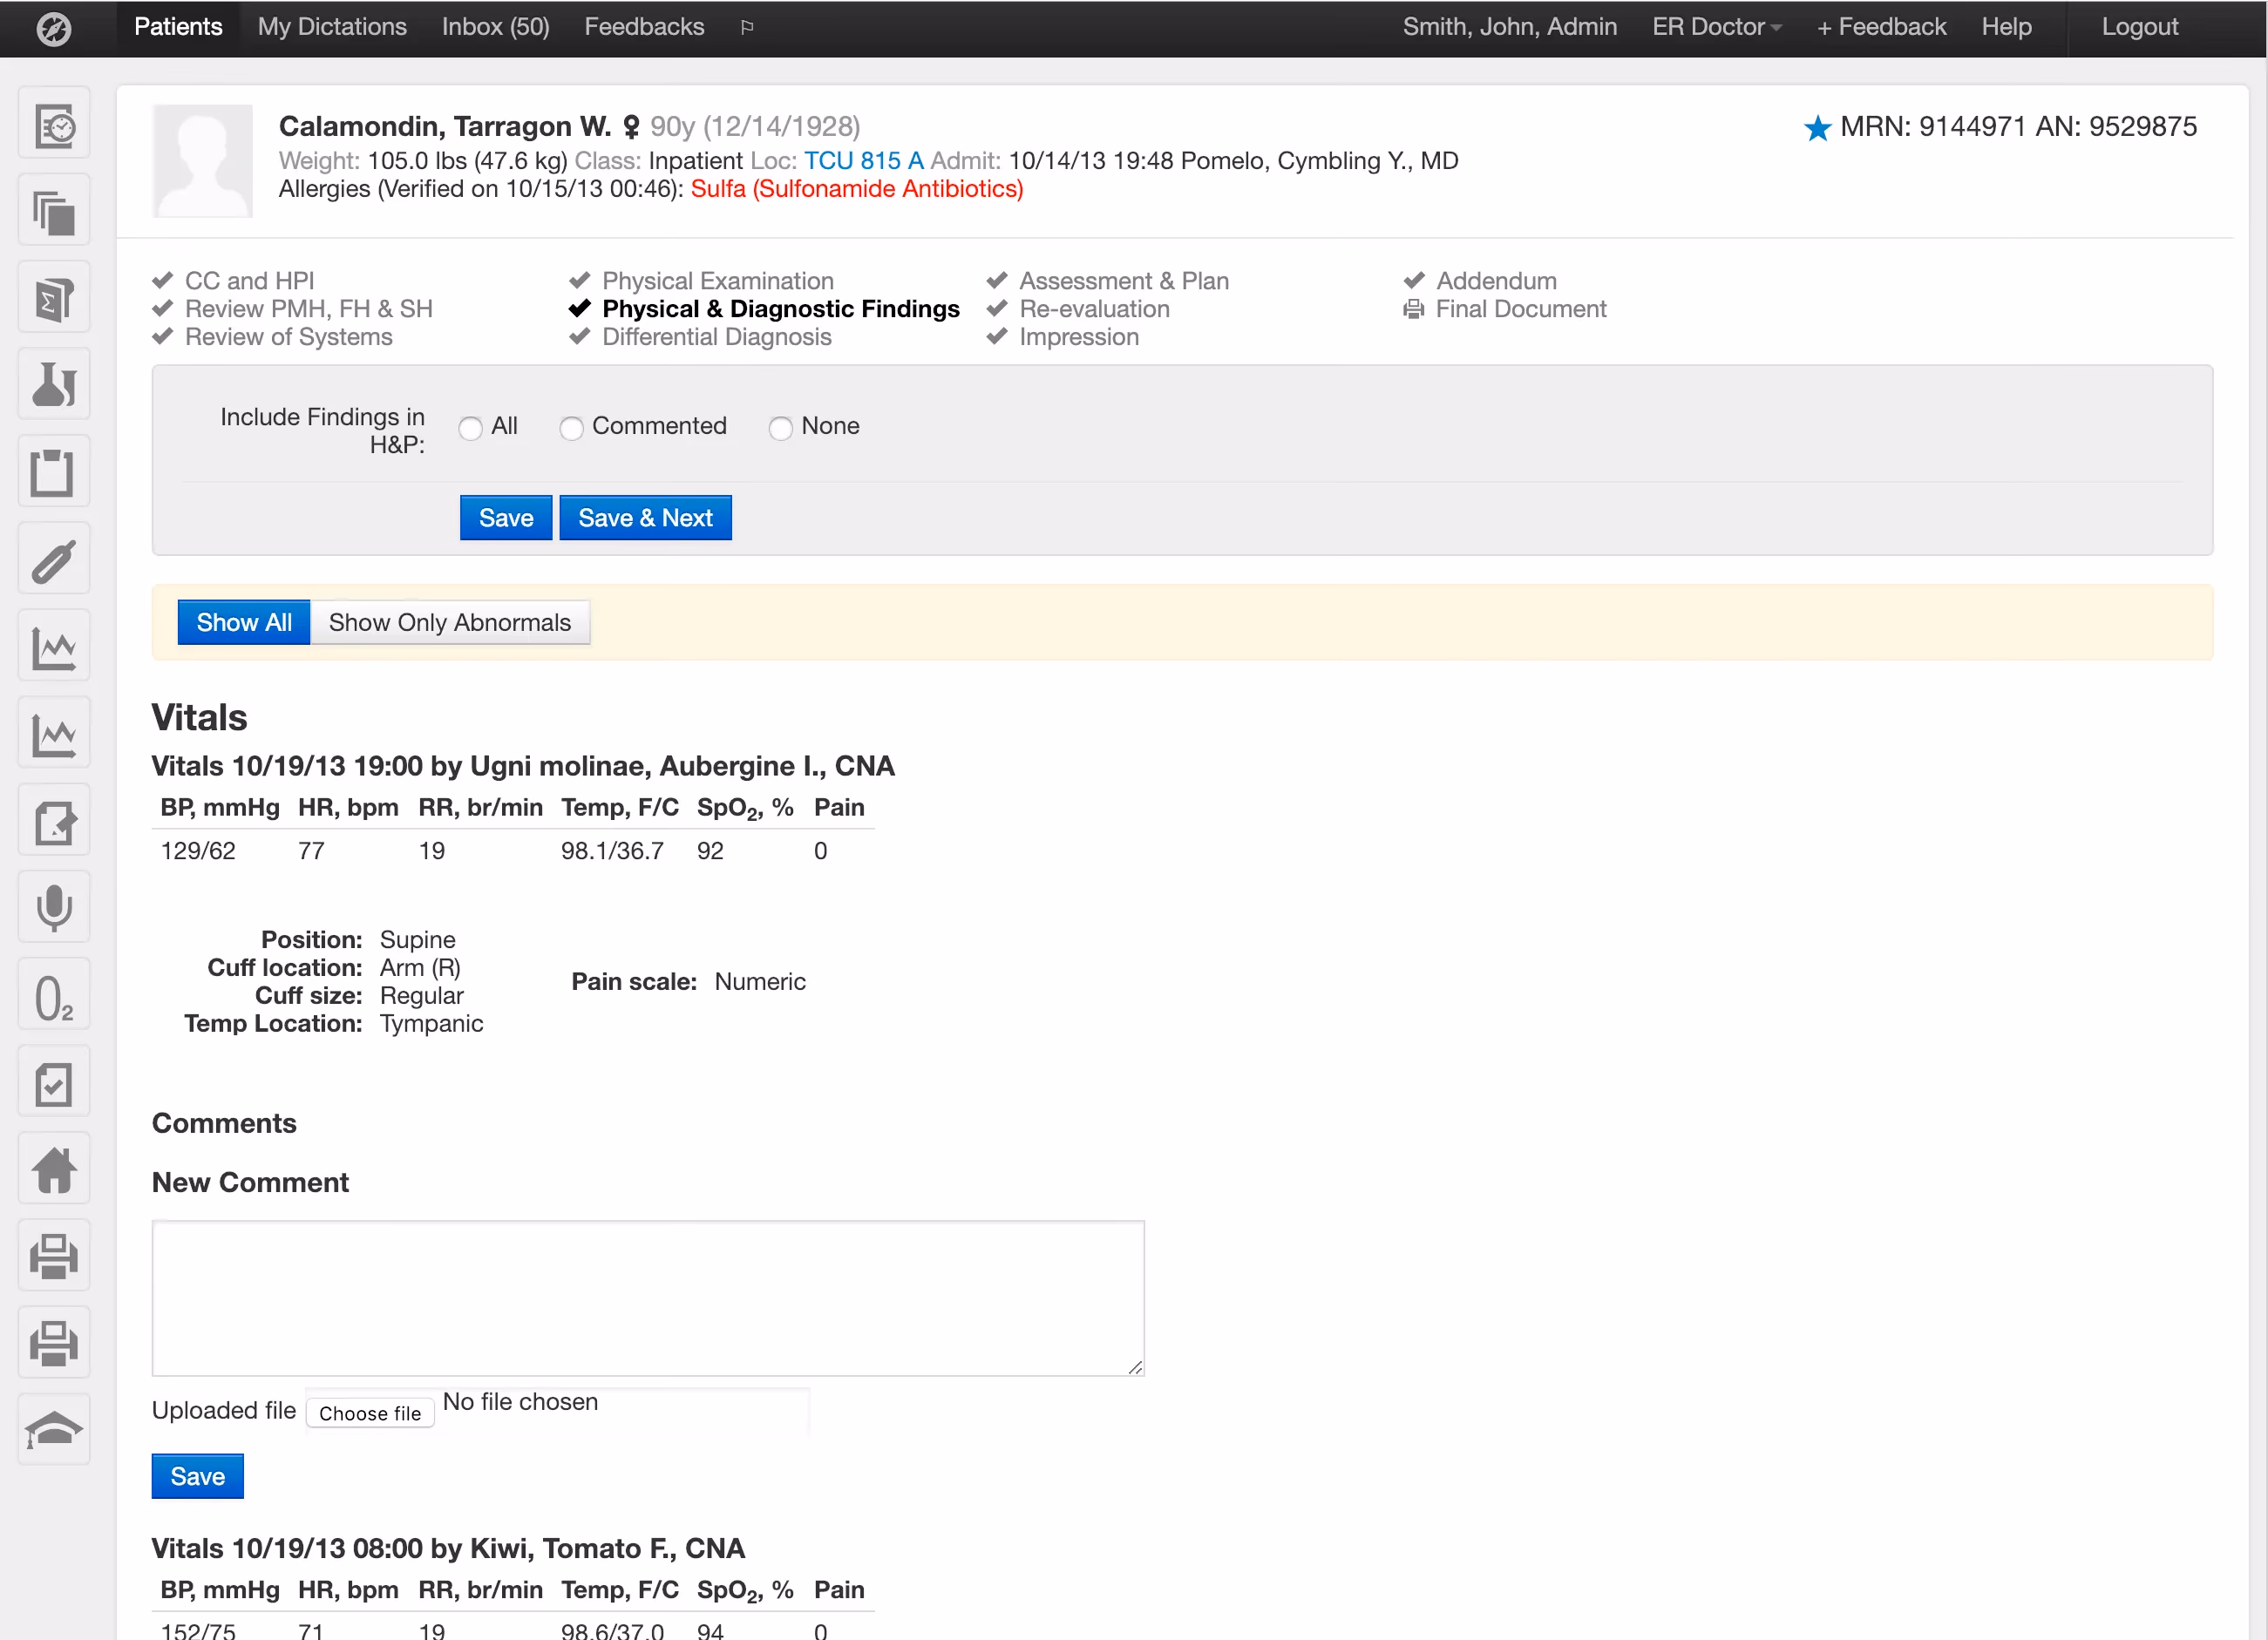Click the printer icon above graduation cap
Image resolution: width=2268 pixels, height=1640 pixels.
pos(55,1344)
